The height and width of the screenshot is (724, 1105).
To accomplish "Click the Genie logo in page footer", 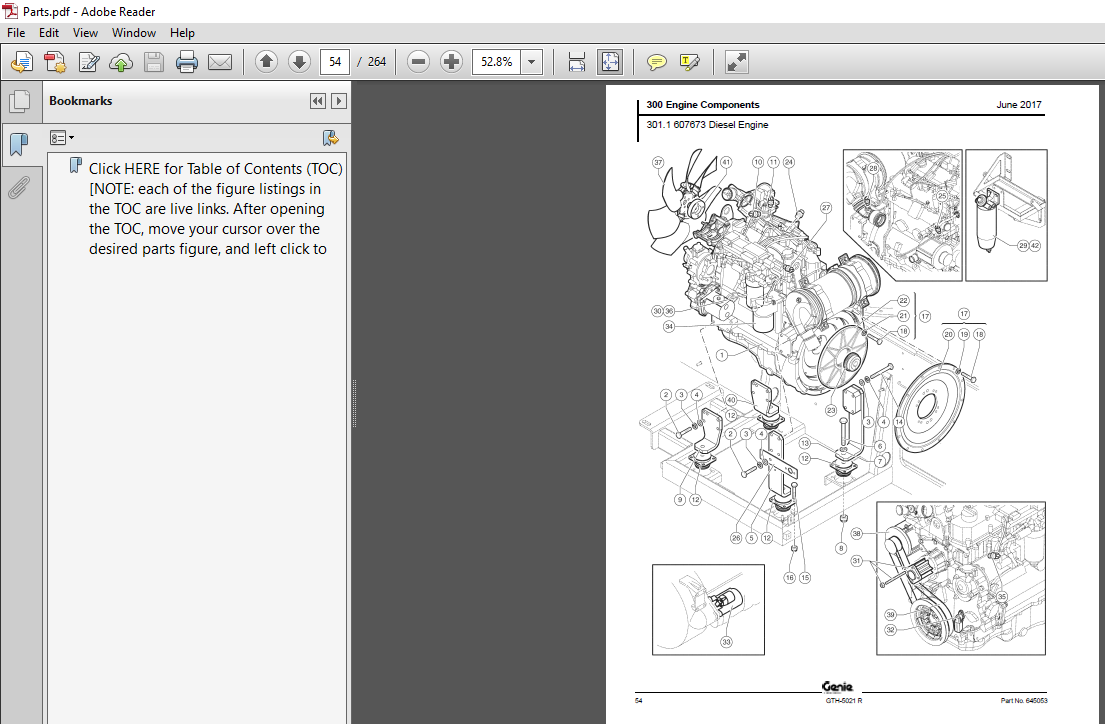I will (837, 687).
